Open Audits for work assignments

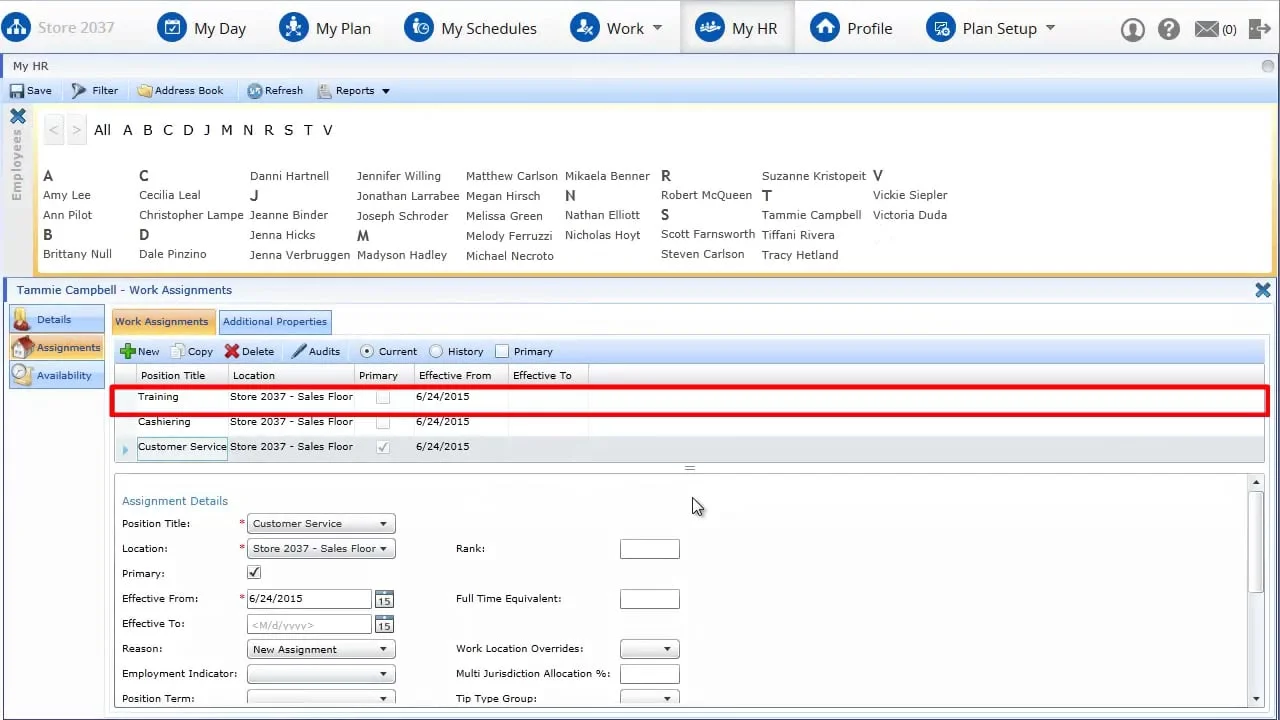point(316,351)
